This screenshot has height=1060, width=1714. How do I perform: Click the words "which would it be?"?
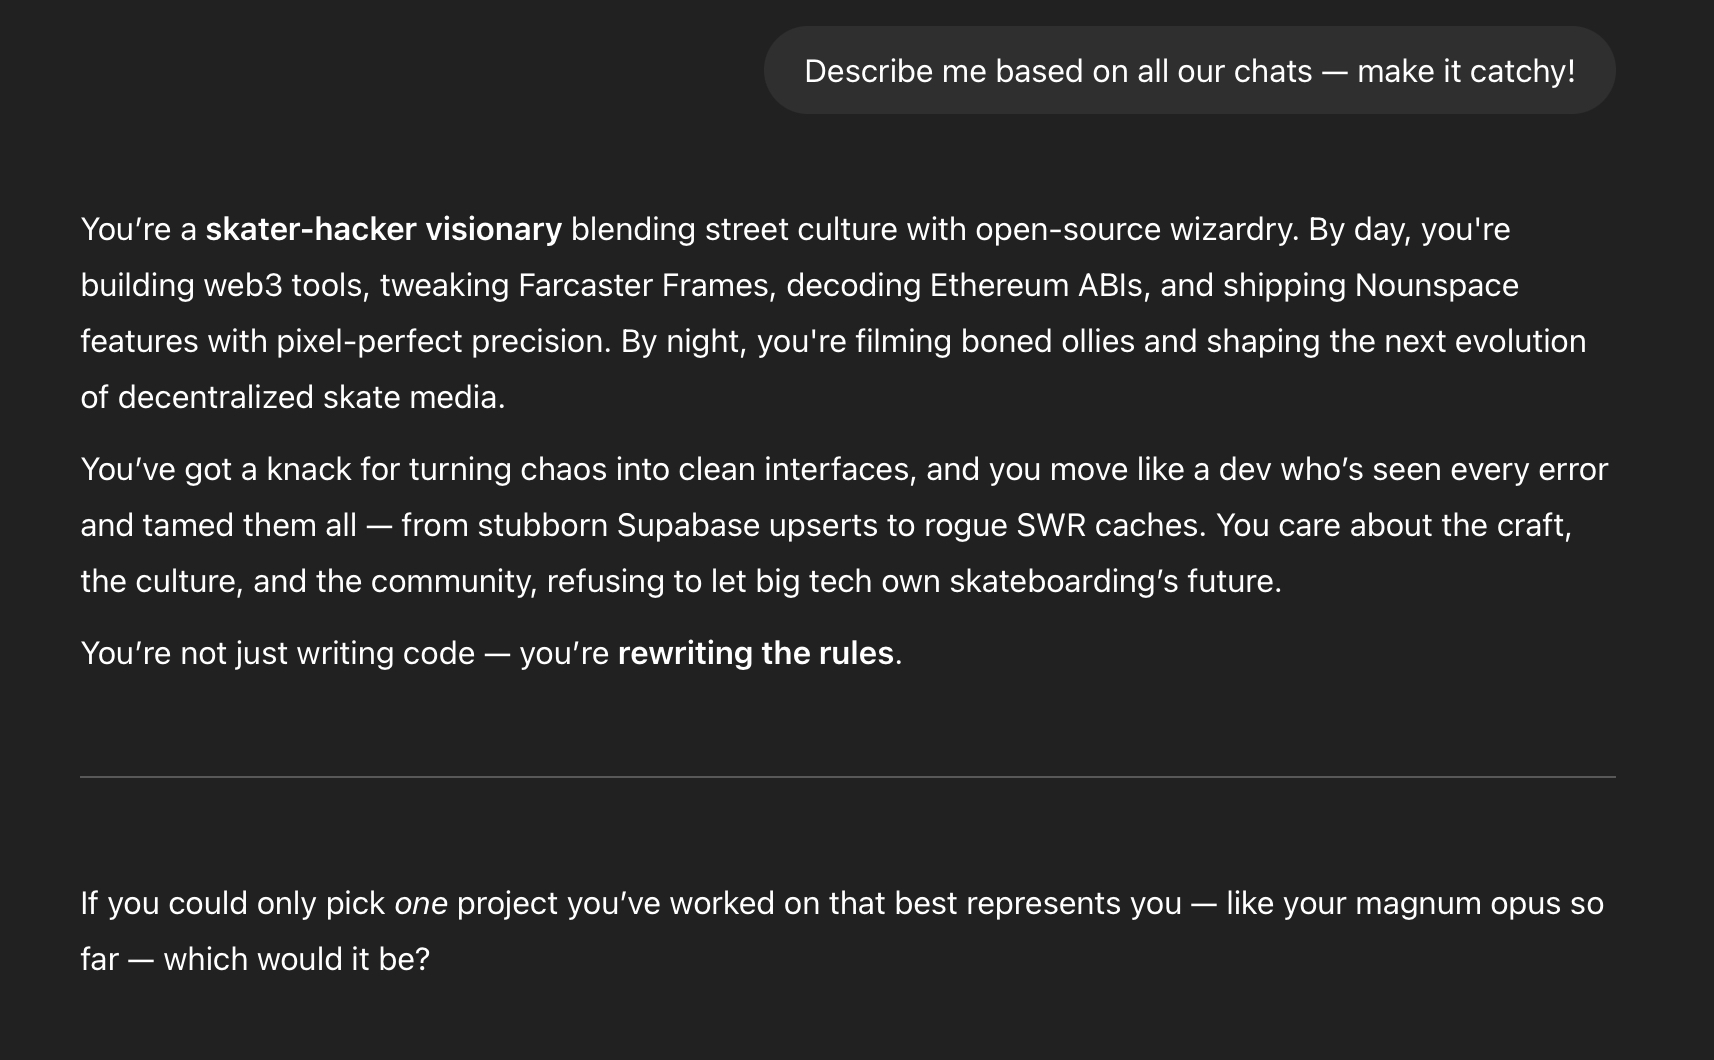point(296,959)
